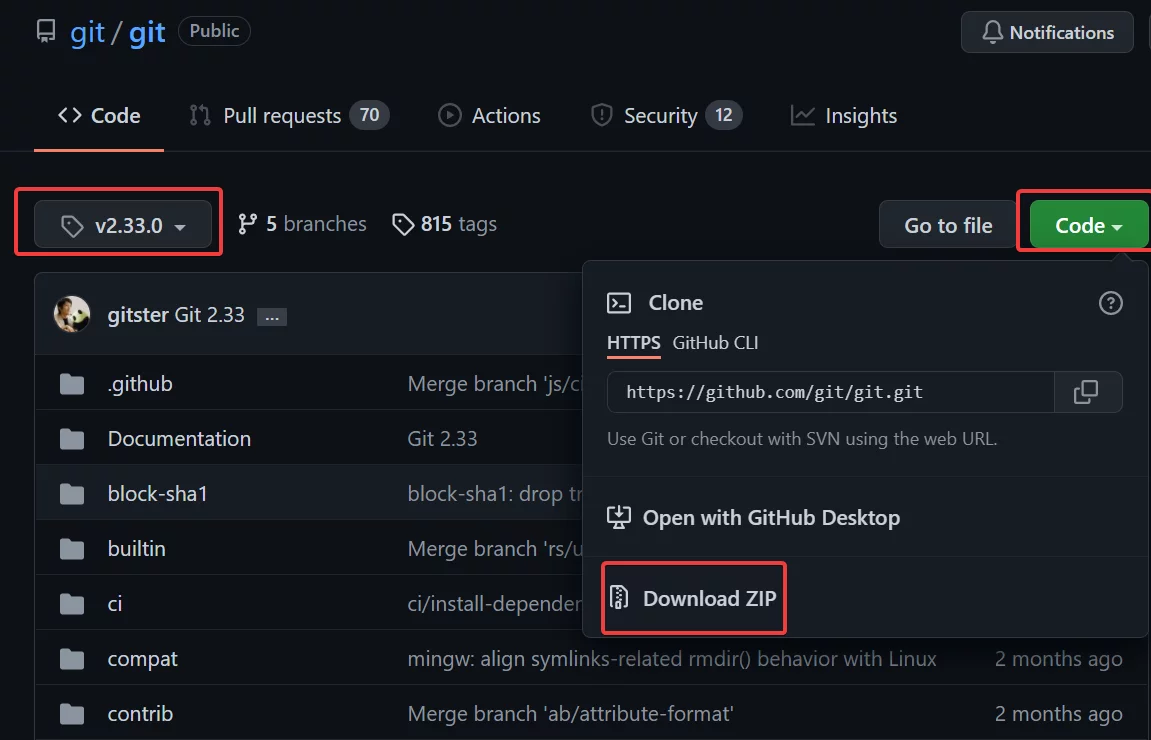Click the folder icon next to builtin
The width and height of the screenshot is (1151, 740).
coord(72,549)
